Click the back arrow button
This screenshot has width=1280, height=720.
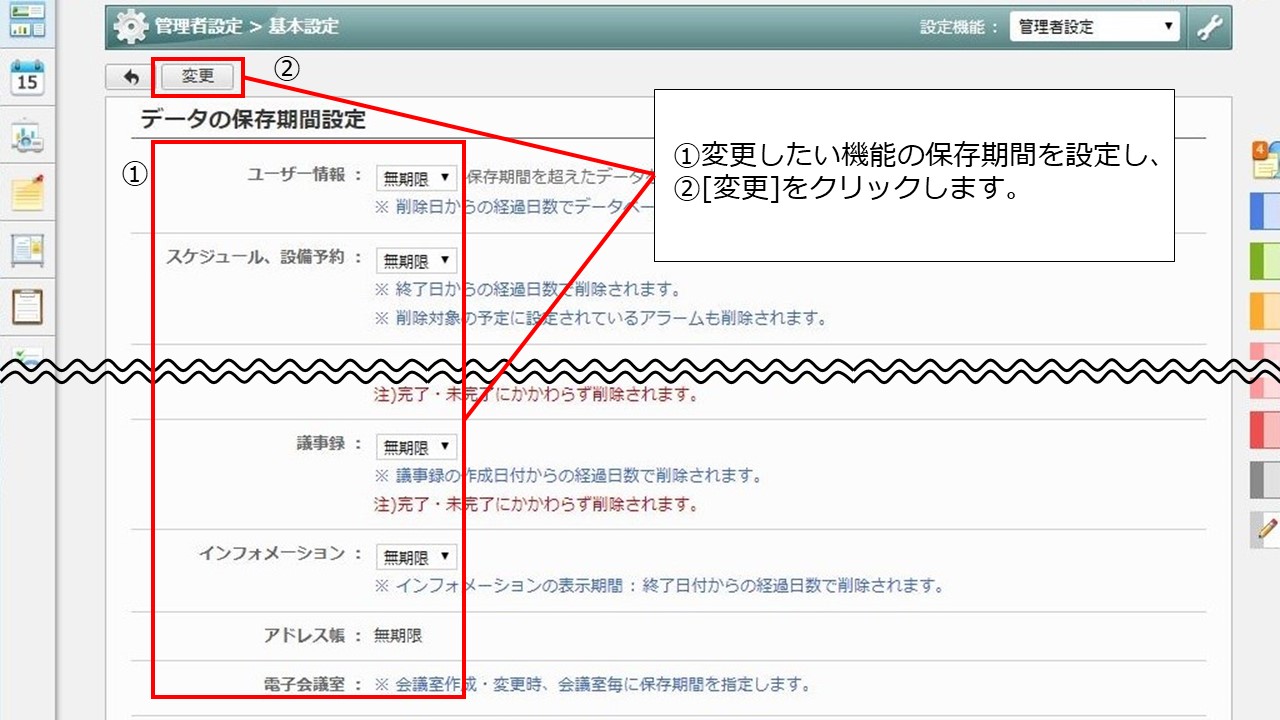(x=131, y=77)
